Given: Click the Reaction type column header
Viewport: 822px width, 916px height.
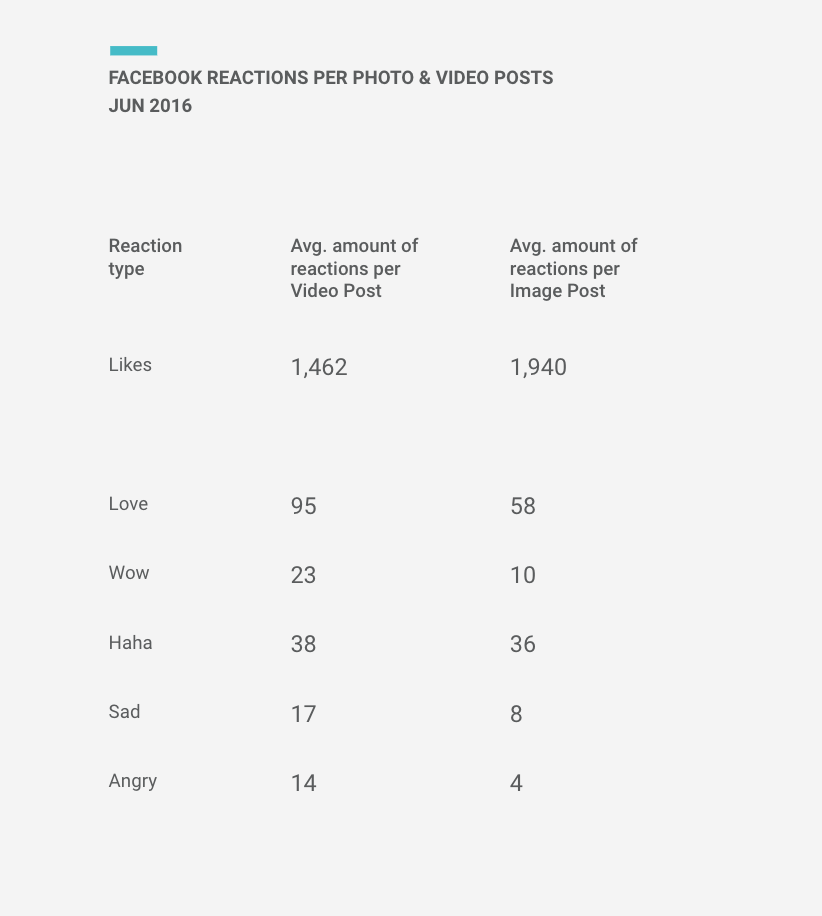Looking at the screenshot, I should click(x=145, y=257).
